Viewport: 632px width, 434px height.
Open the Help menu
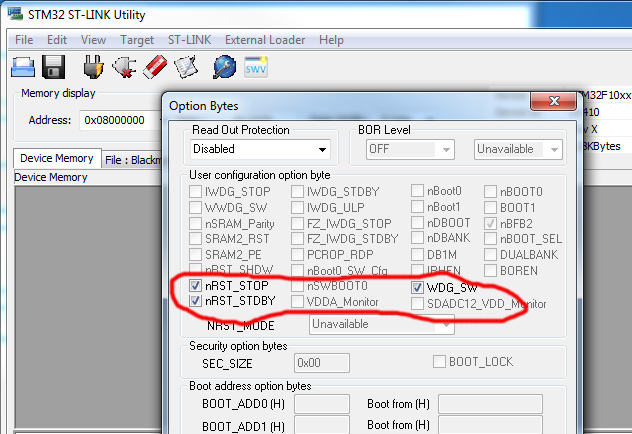[x=331, y=40]
